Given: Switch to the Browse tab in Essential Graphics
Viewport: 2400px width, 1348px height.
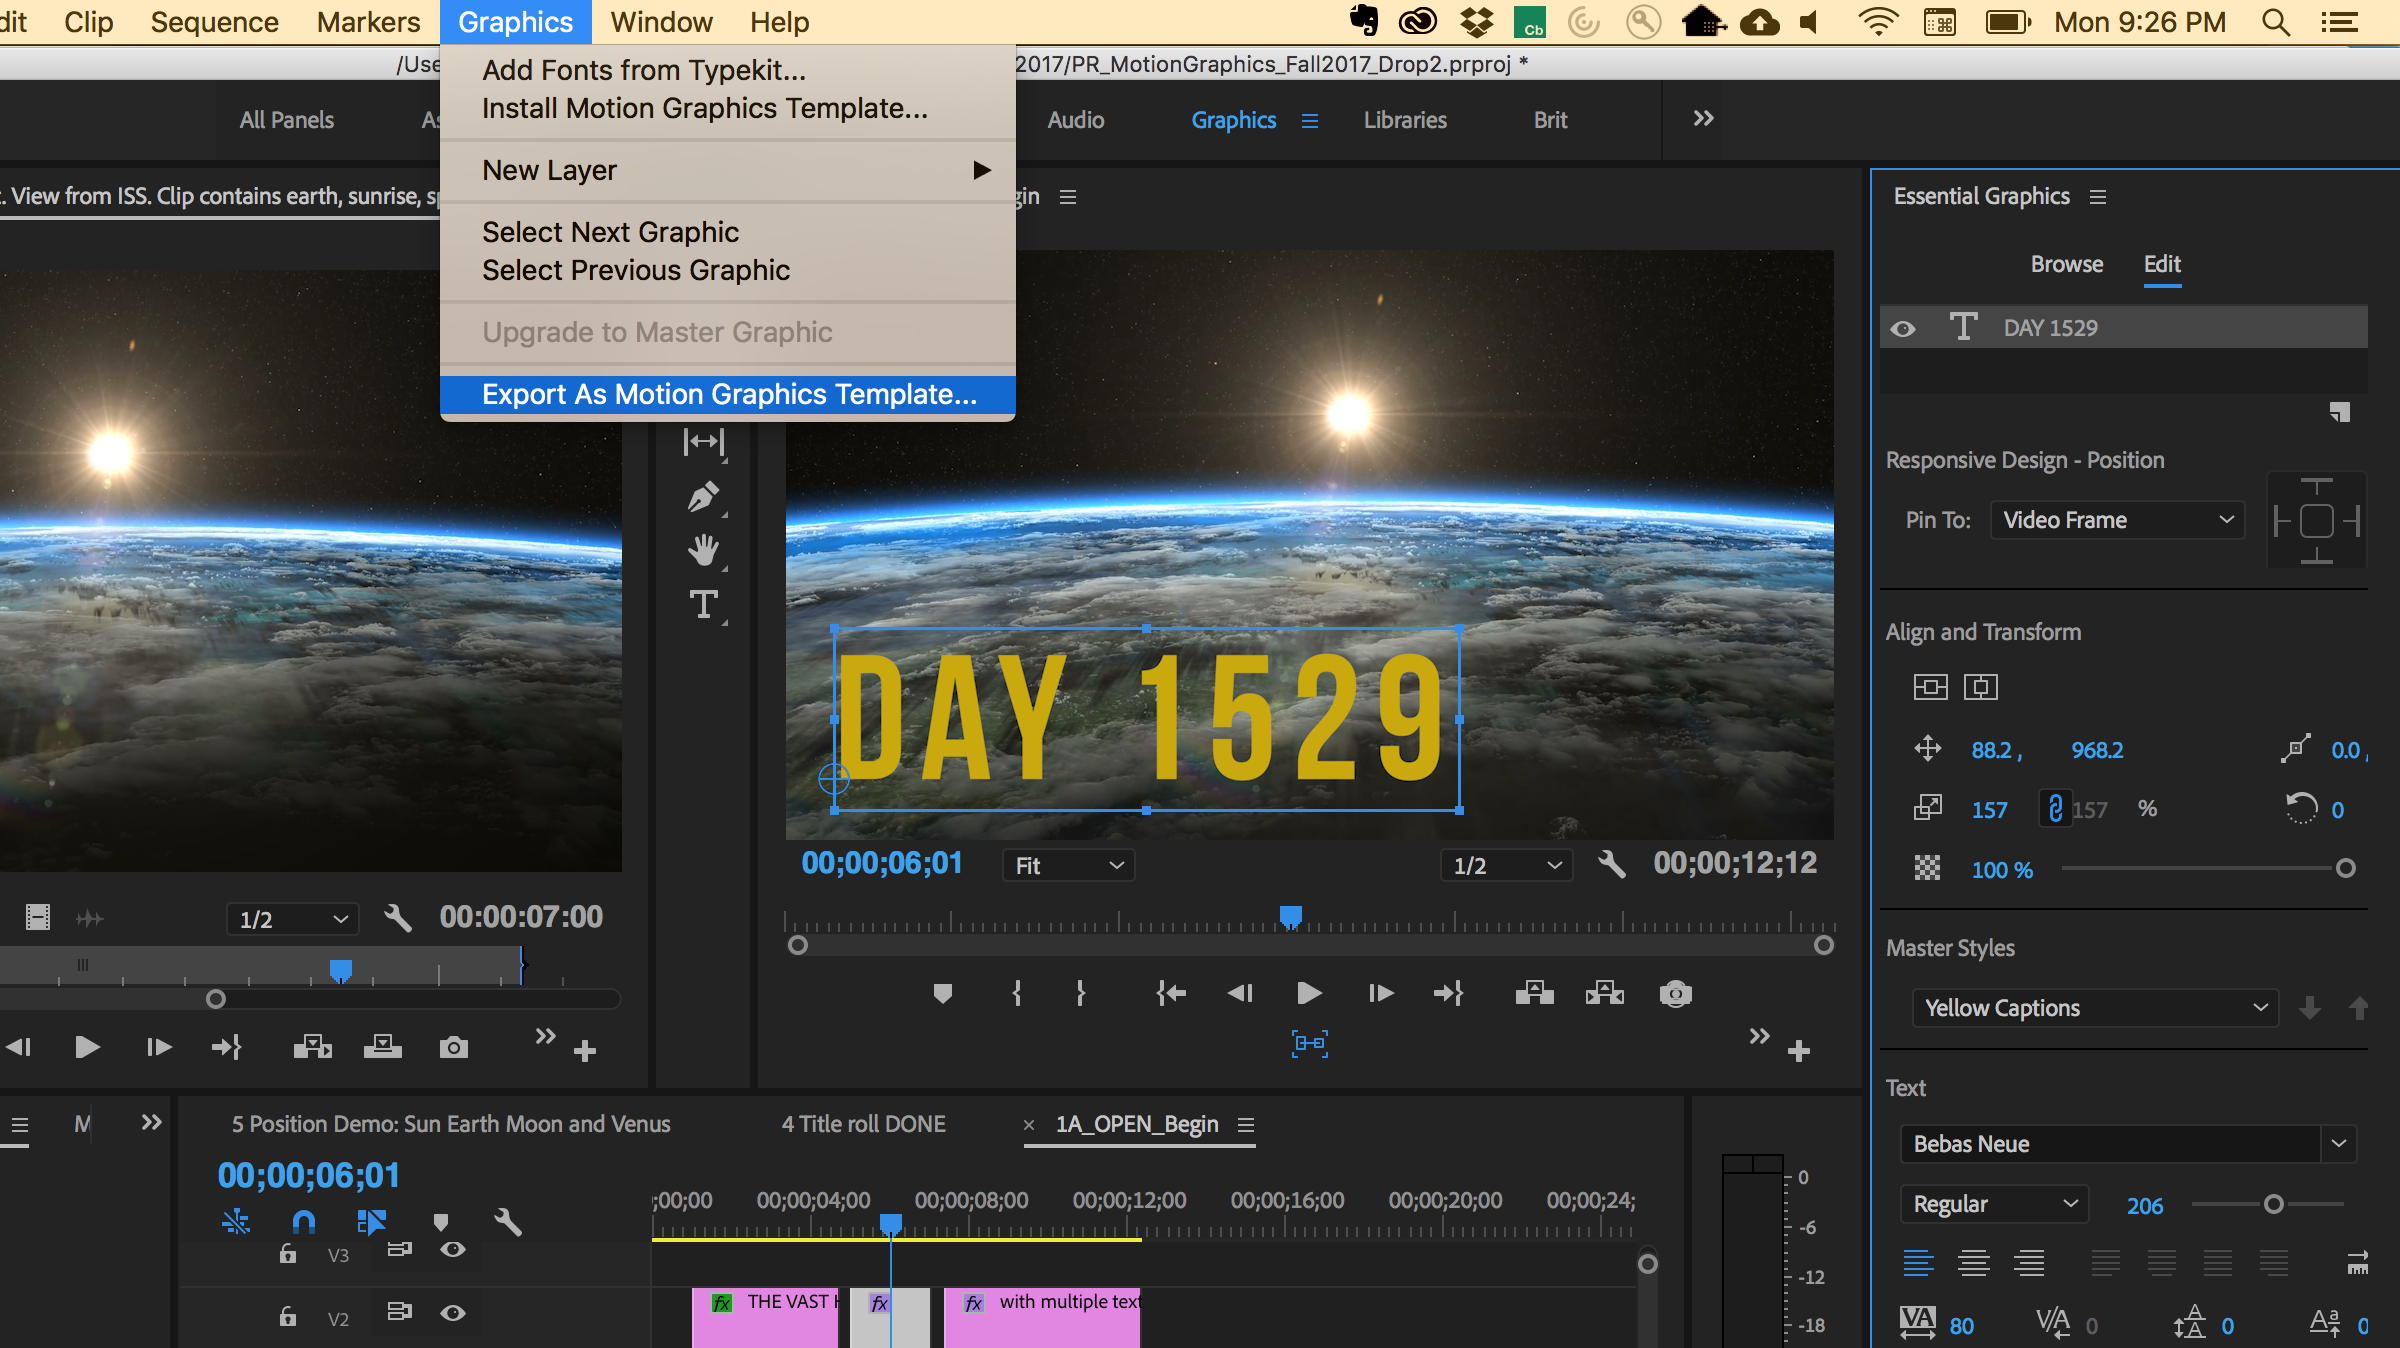Looking at the screenshot, I should coord(2067,264).
